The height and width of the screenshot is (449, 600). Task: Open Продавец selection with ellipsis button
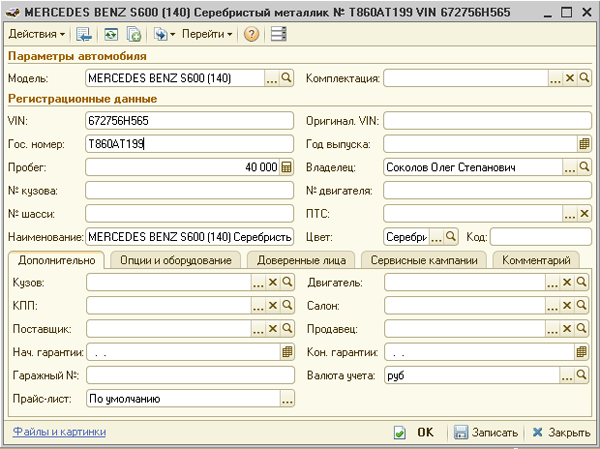[553, 329]
